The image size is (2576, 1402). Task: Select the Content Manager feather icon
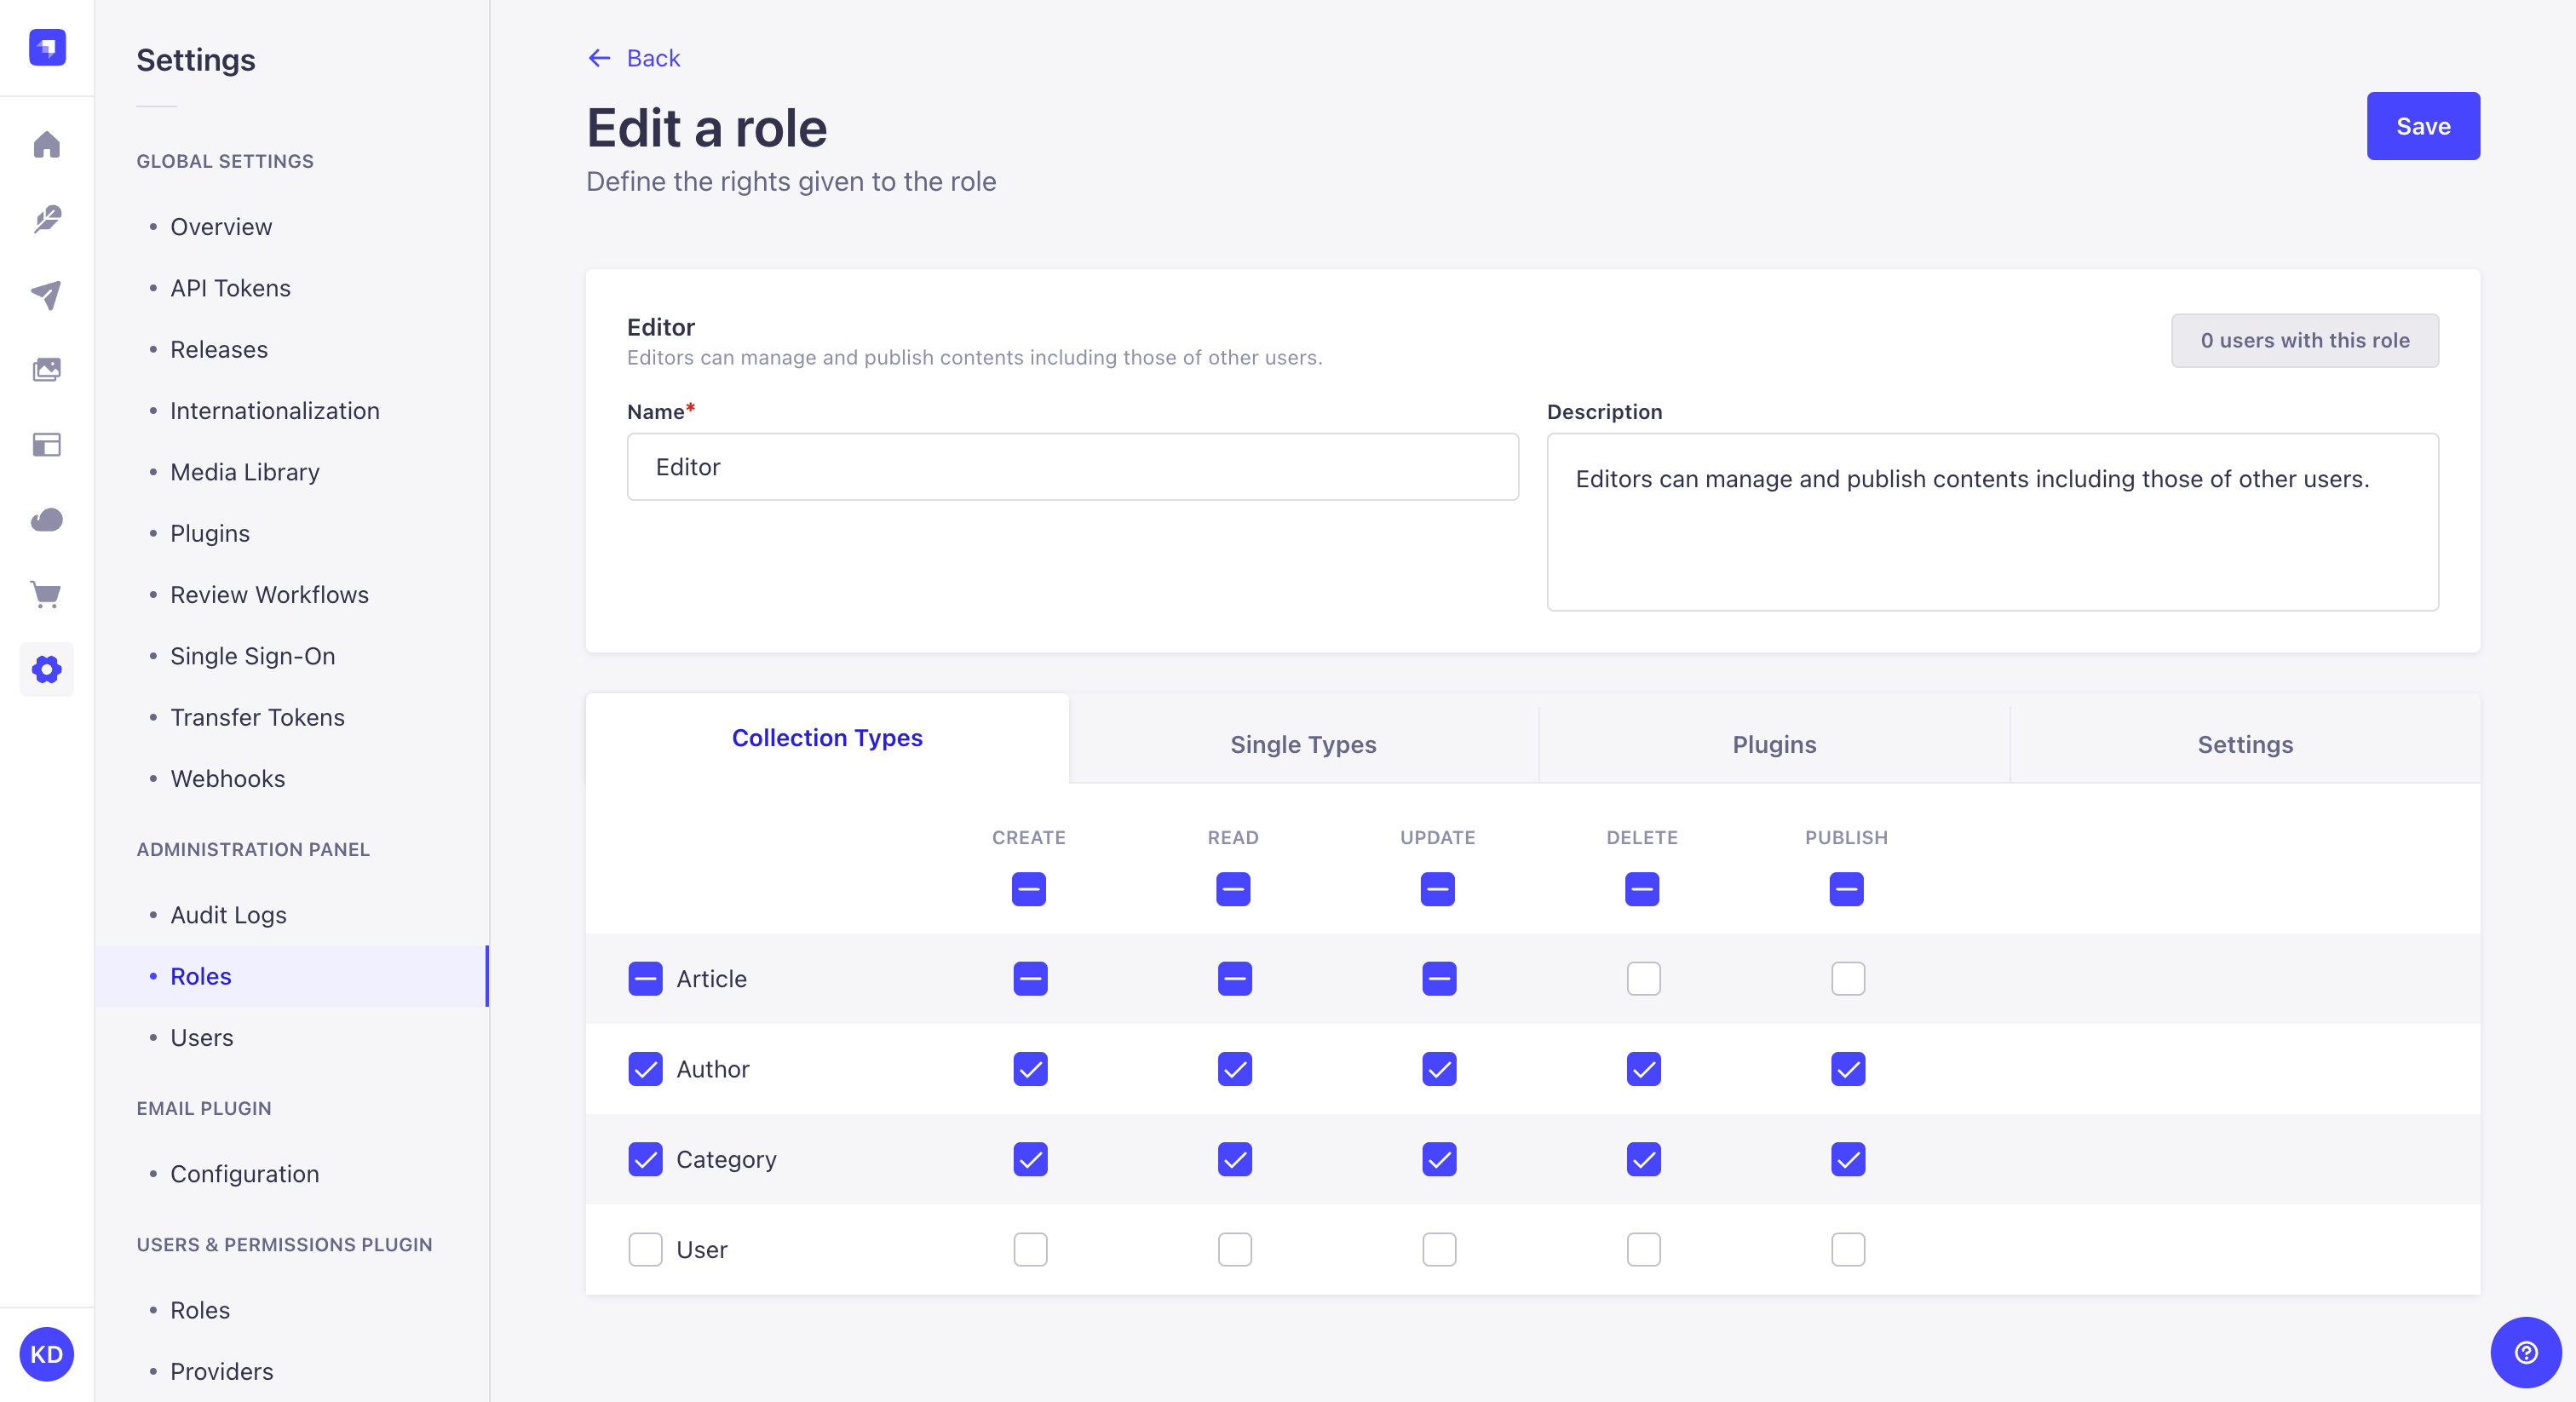pyautogui.click(x=46, y=220)
